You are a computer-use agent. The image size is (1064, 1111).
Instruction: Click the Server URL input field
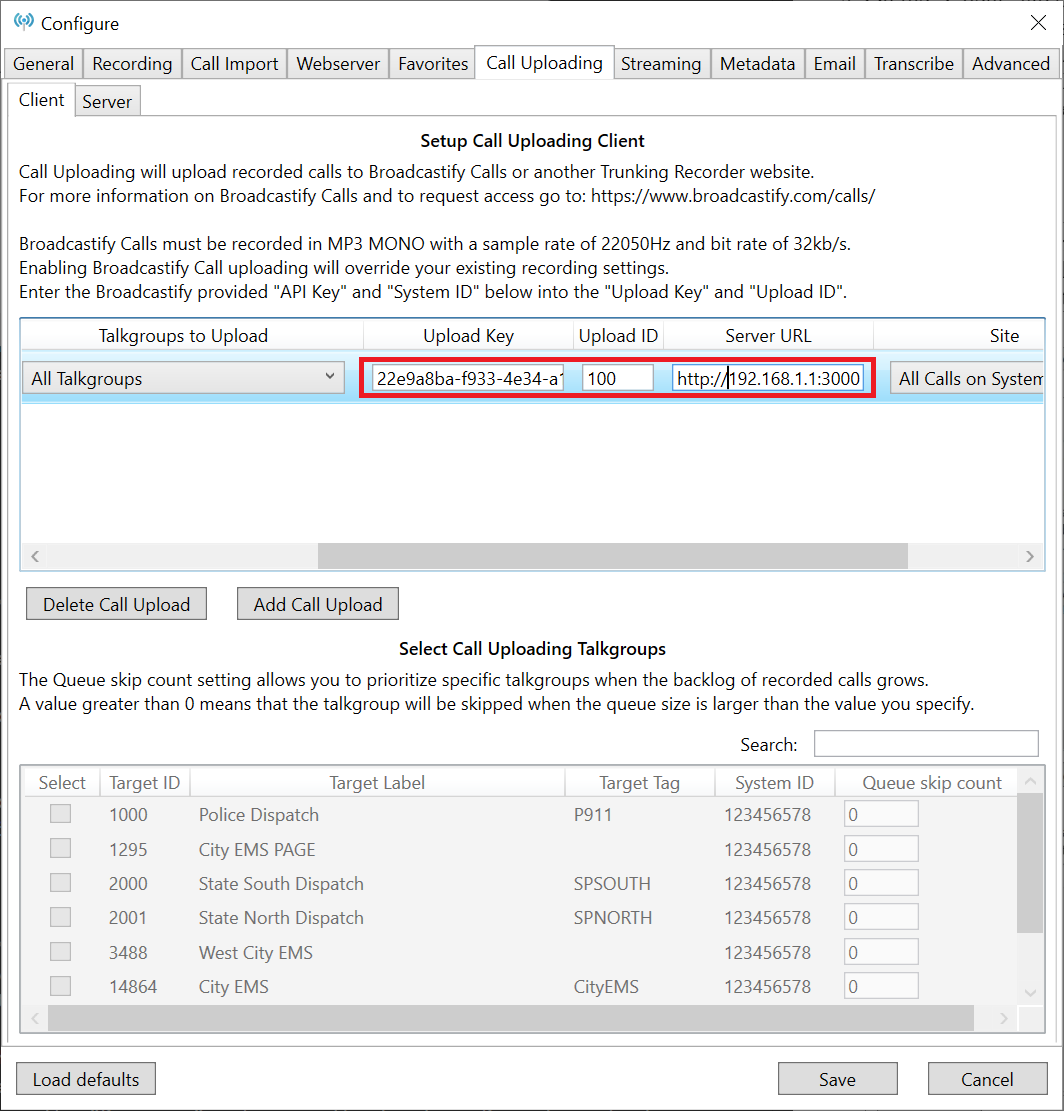[x=768, y=378]
